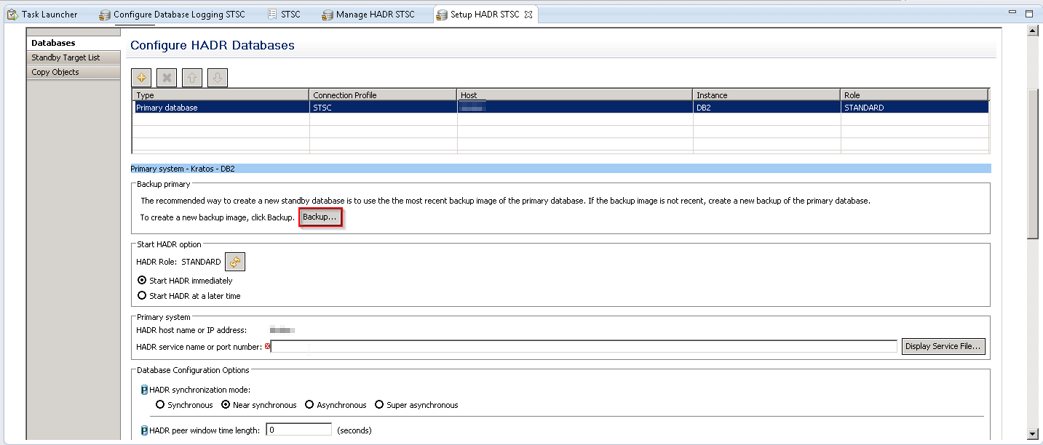Click the move up arrow icon
Image resolution: width=1043 pixels, height=445 pixels.
(x=193, y=77)
